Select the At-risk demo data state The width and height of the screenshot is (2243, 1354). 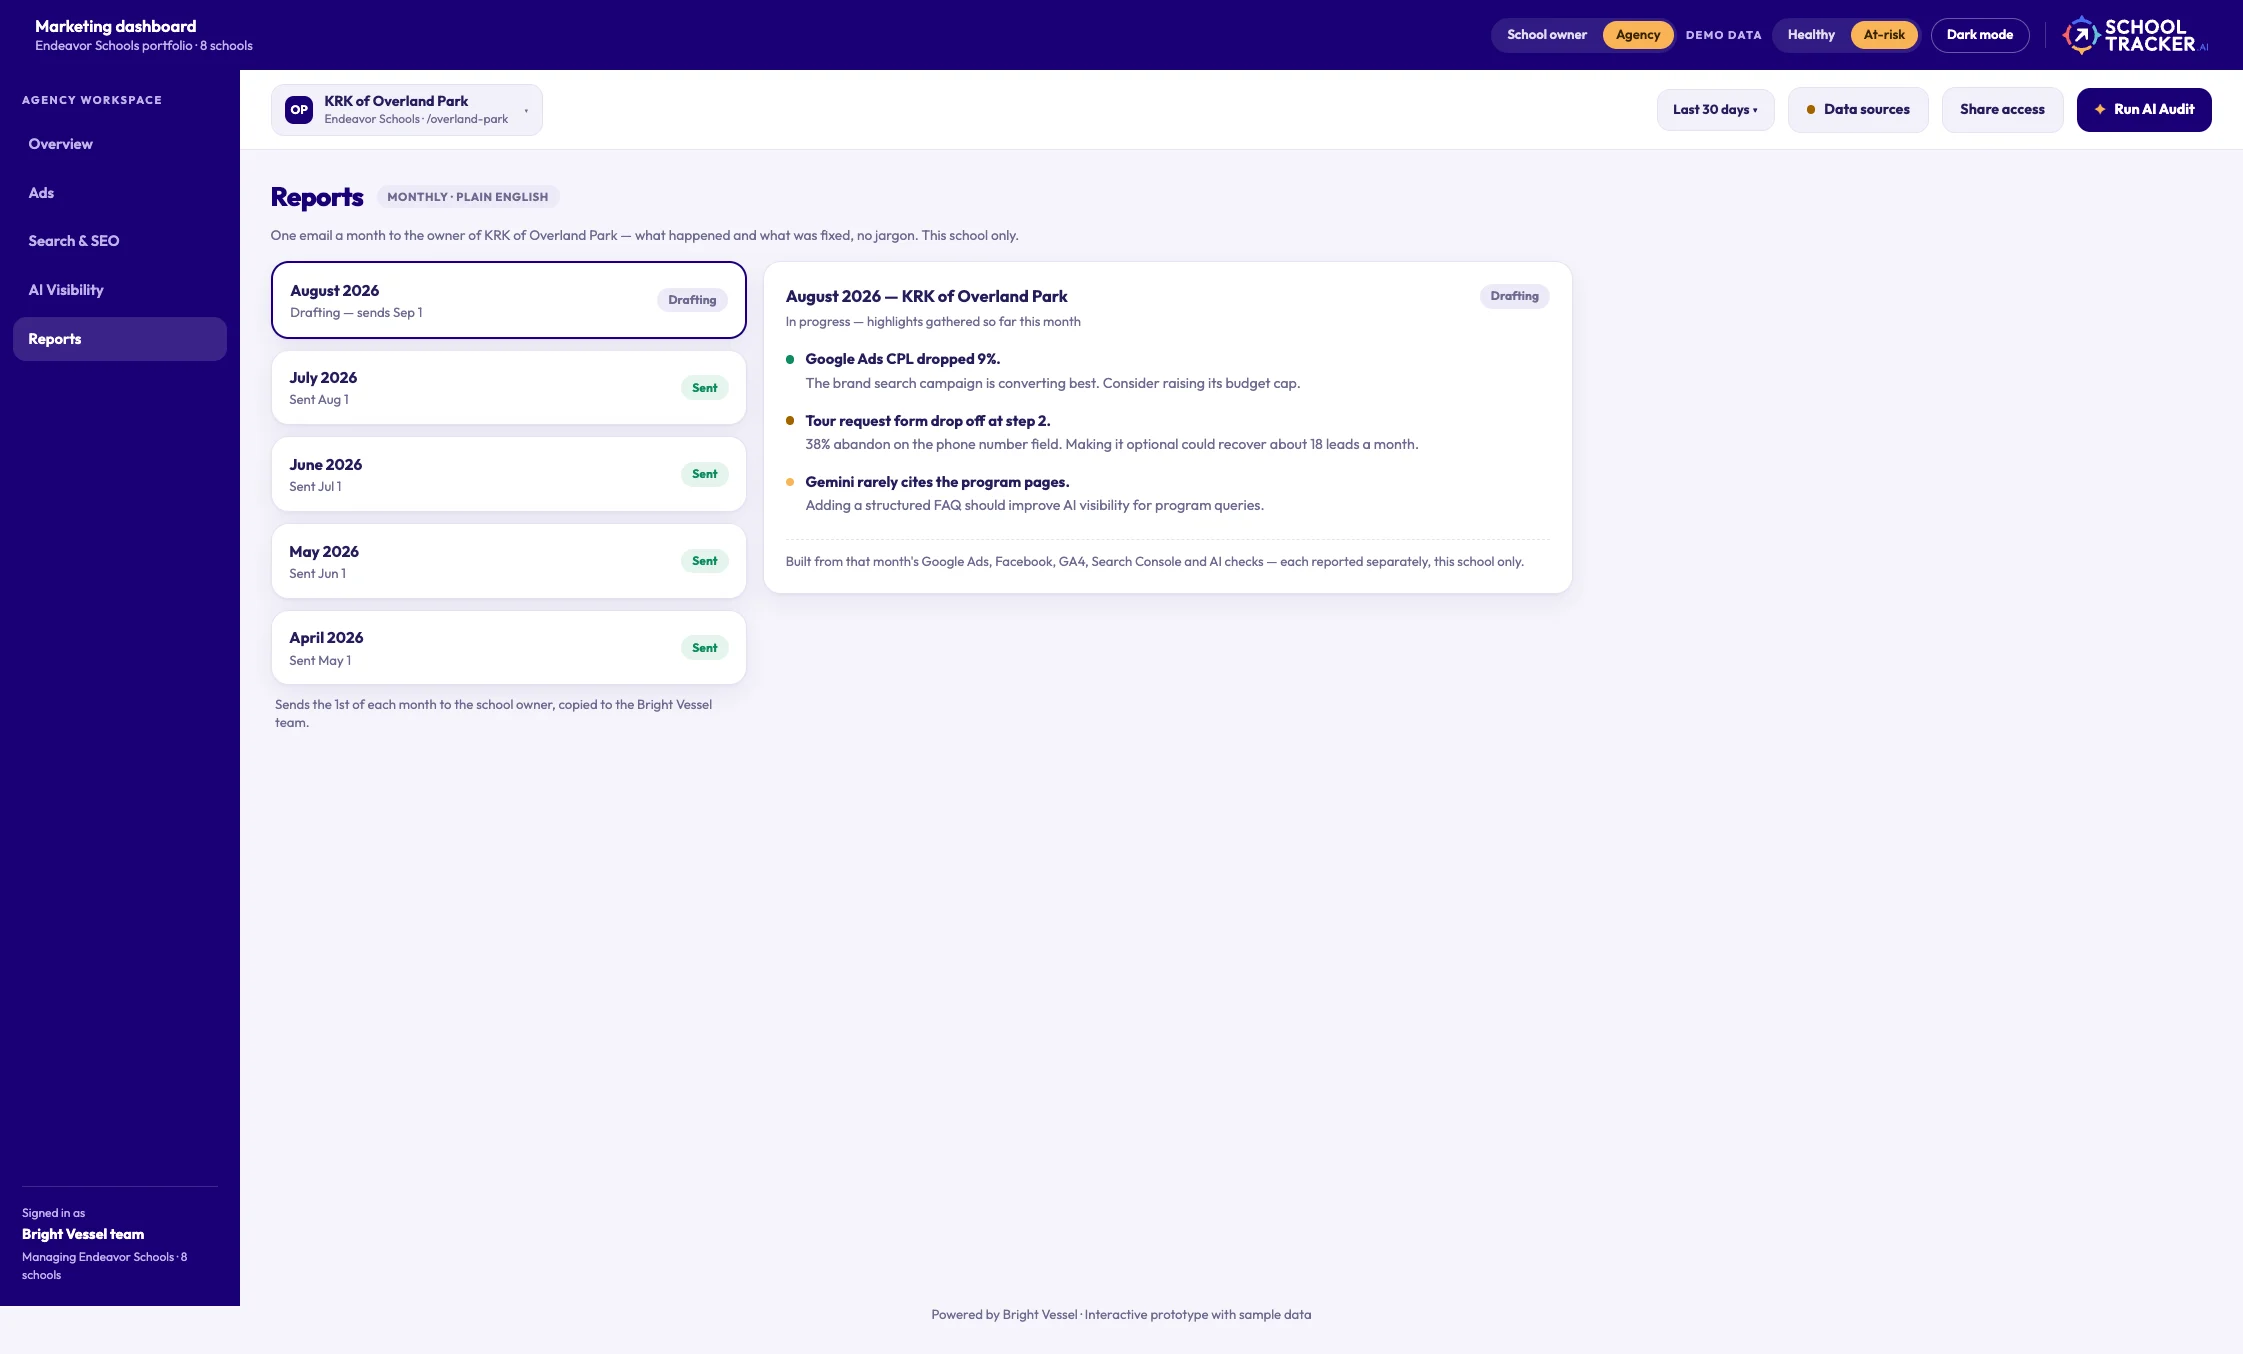[x=1884, y=35]
